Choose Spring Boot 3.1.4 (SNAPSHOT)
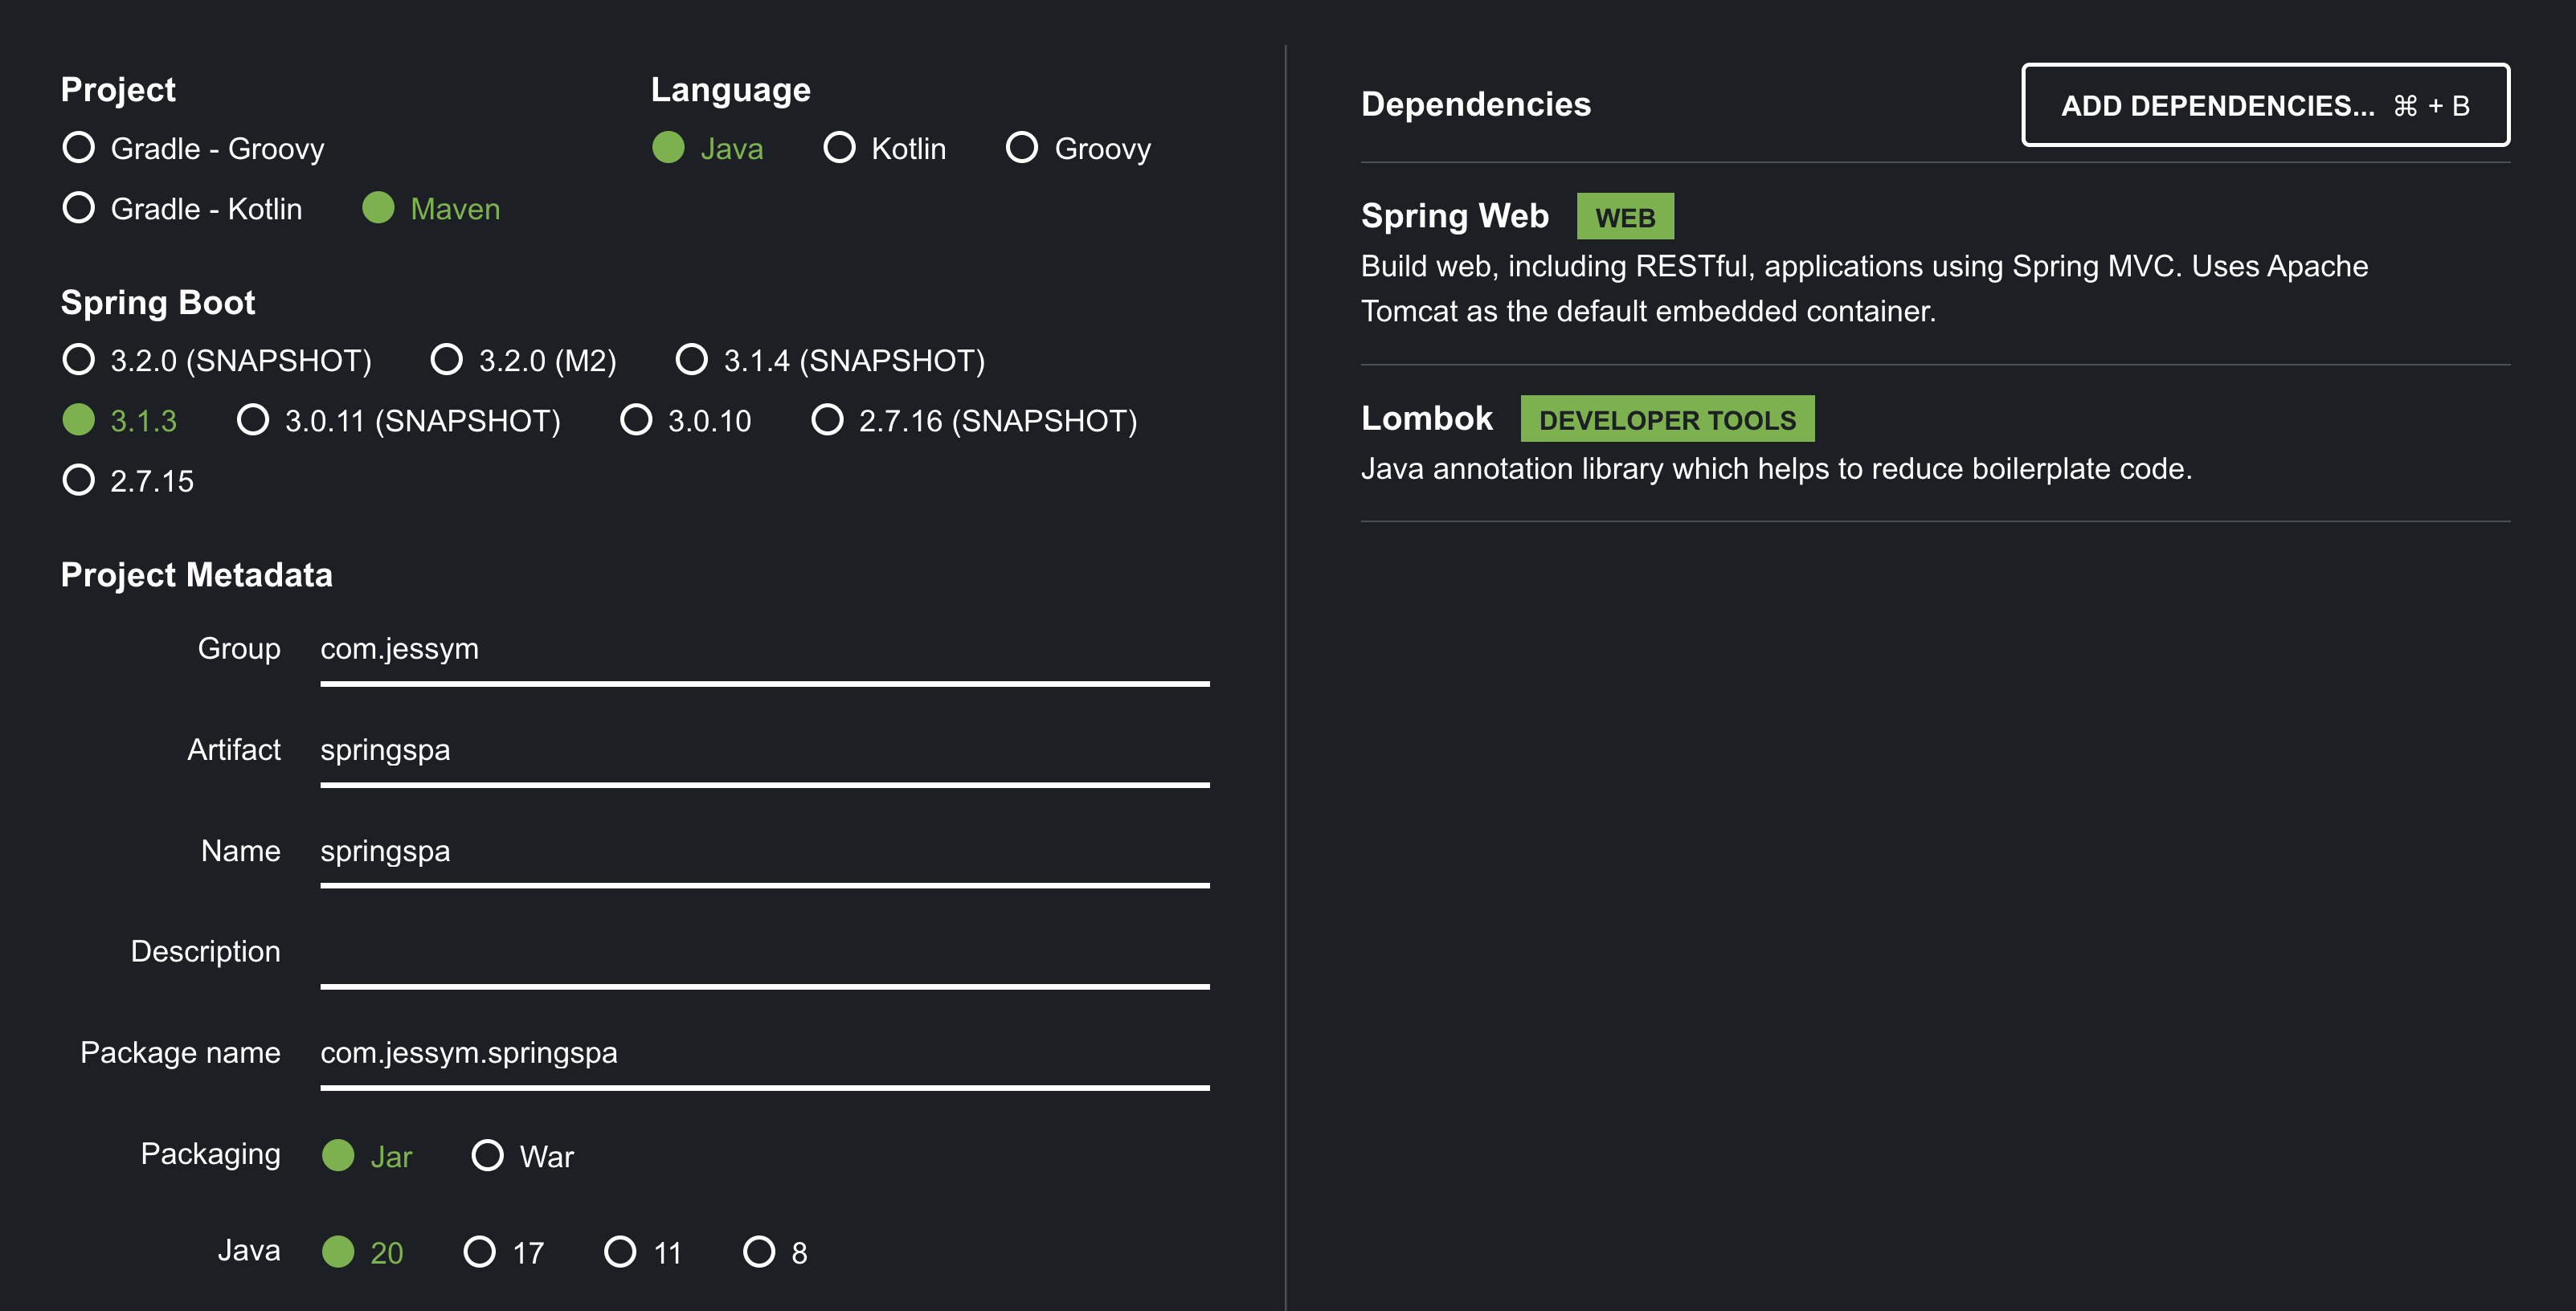 tap(830, 360)
